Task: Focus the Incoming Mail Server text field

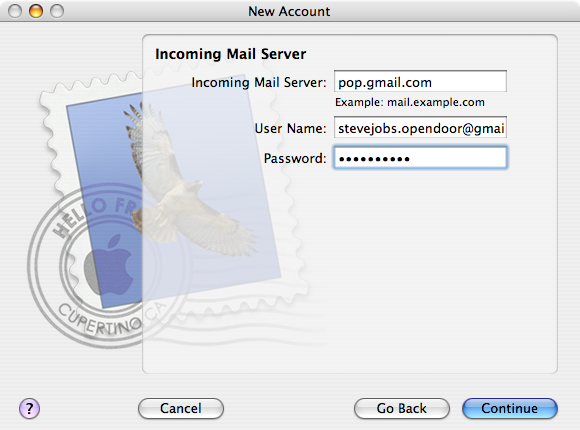Action: 420,81
